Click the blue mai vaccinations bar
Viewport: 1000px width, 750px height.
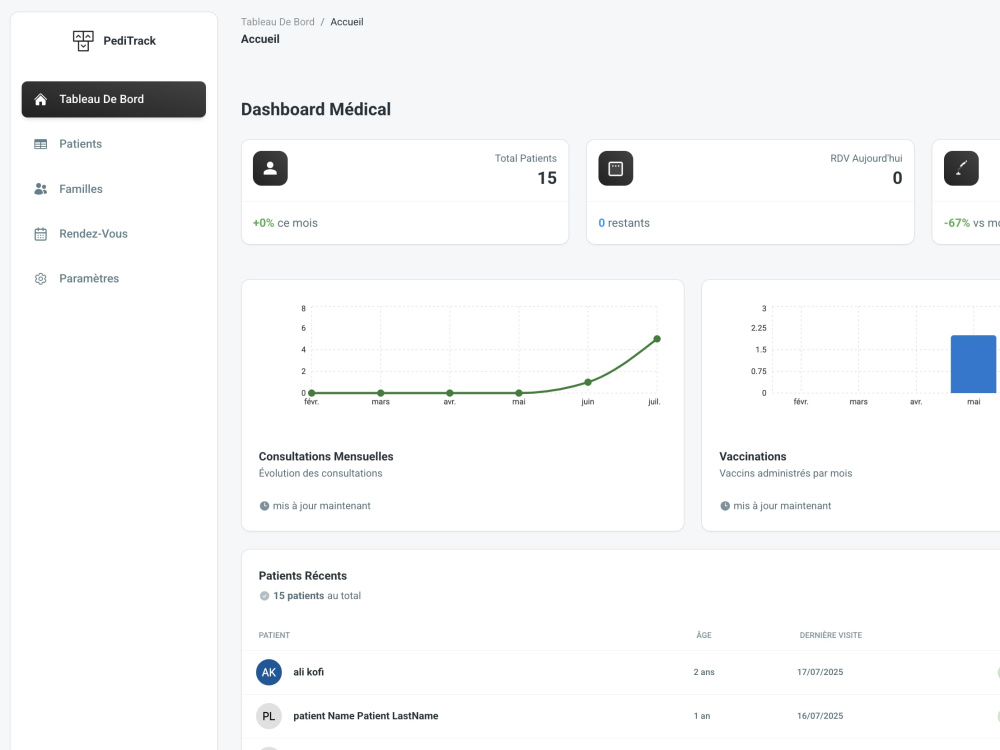click(x=973, y=364)
